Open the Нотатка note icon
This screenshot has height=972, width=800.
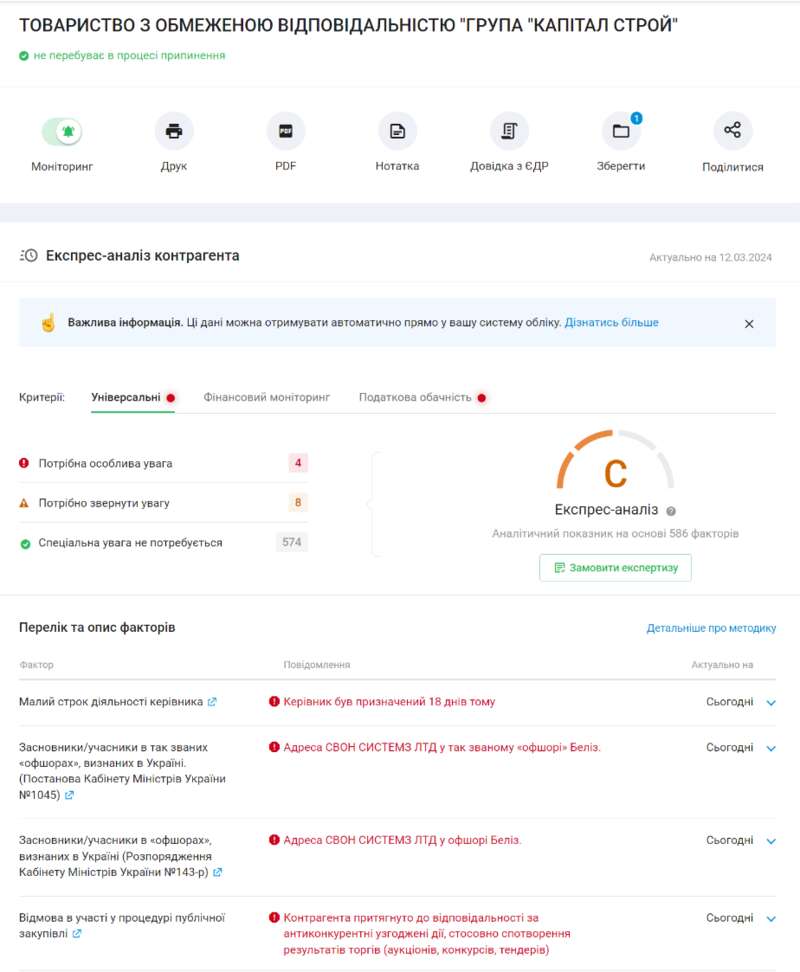click(397, 131)
